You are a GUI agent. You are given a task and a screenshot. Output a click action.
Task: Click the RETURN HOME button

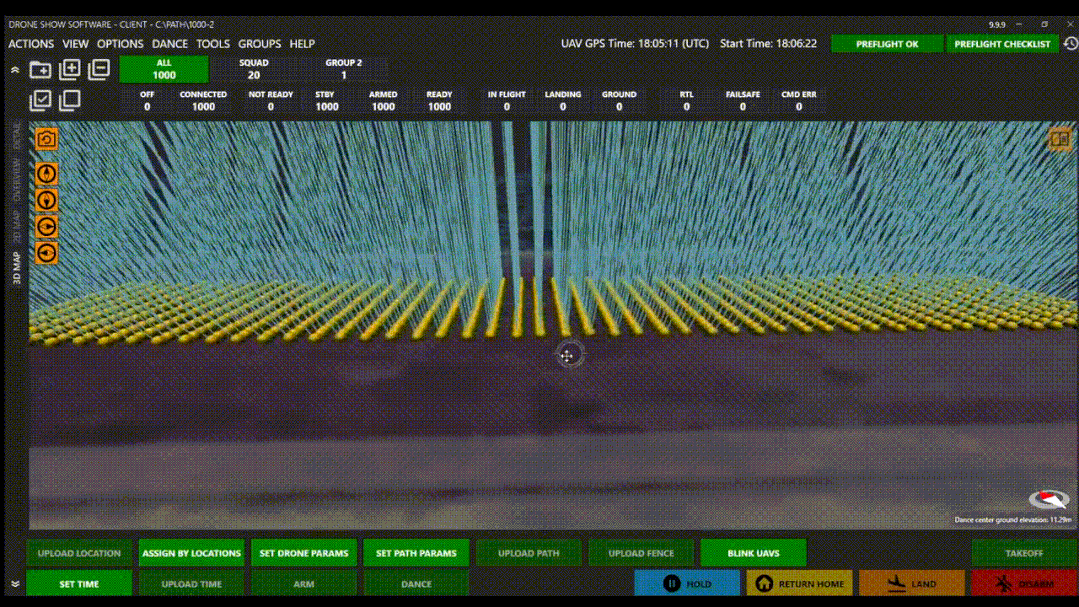tap(799, 583)
